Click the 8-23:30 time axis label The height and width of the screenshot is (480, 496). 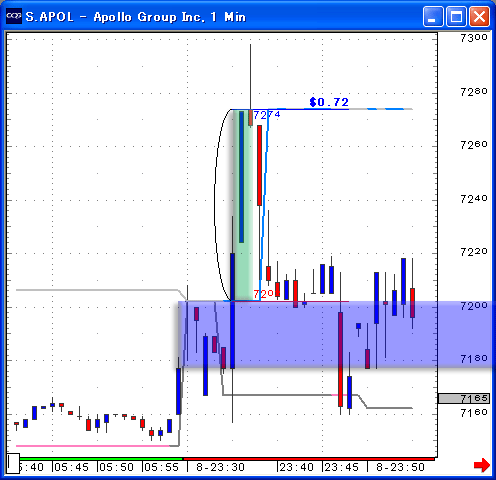coord(220,467)
